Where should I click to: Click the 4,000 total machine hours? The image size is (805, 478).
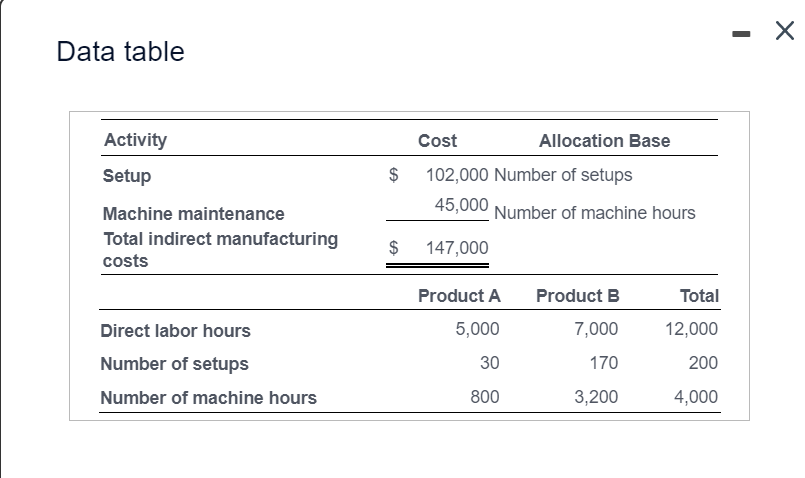click(695, 397)
